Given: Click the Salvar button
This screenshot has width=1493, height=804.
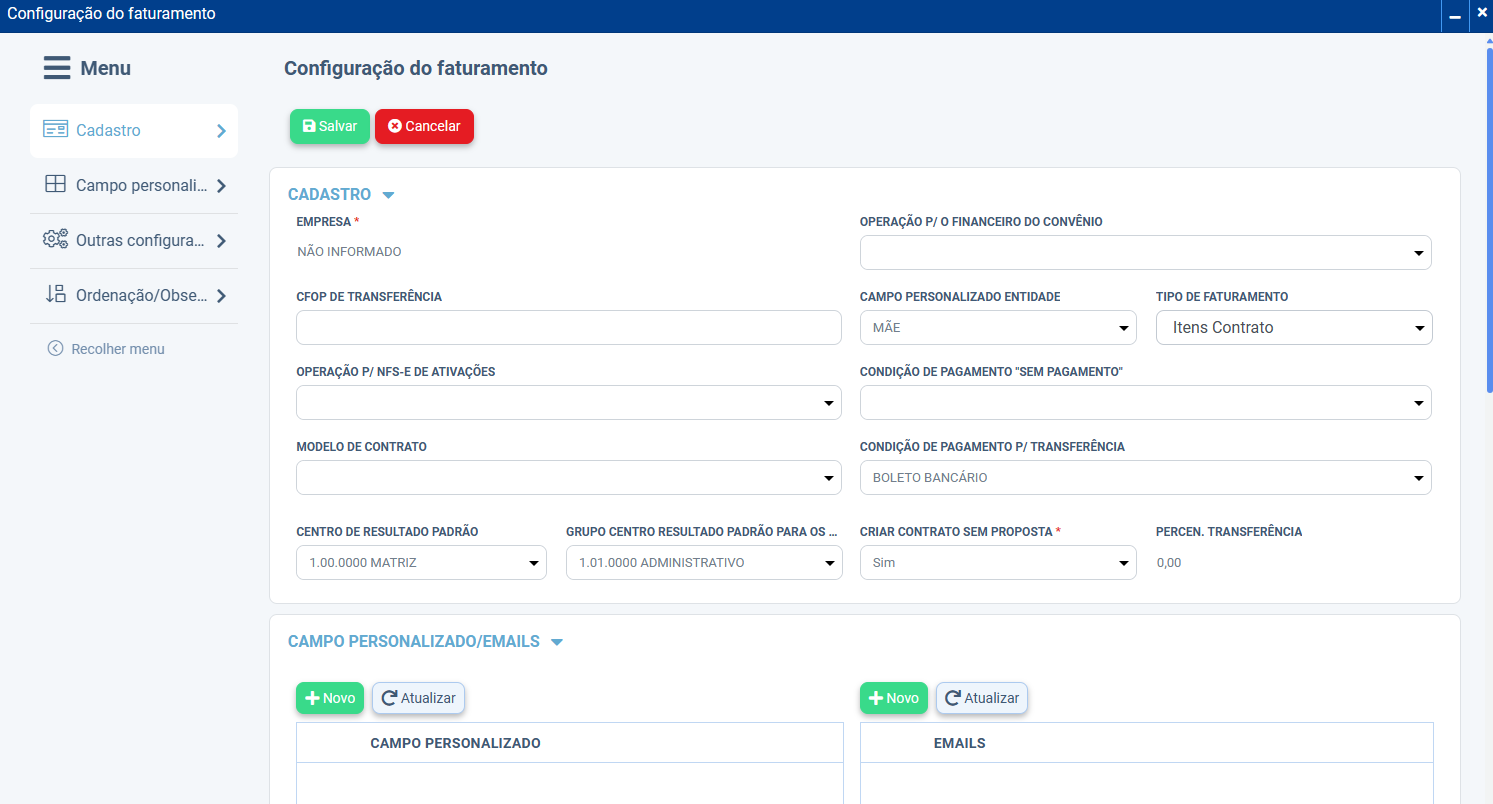Looking at the screenshot, I should pyautogui.click(x=330, y=126).
